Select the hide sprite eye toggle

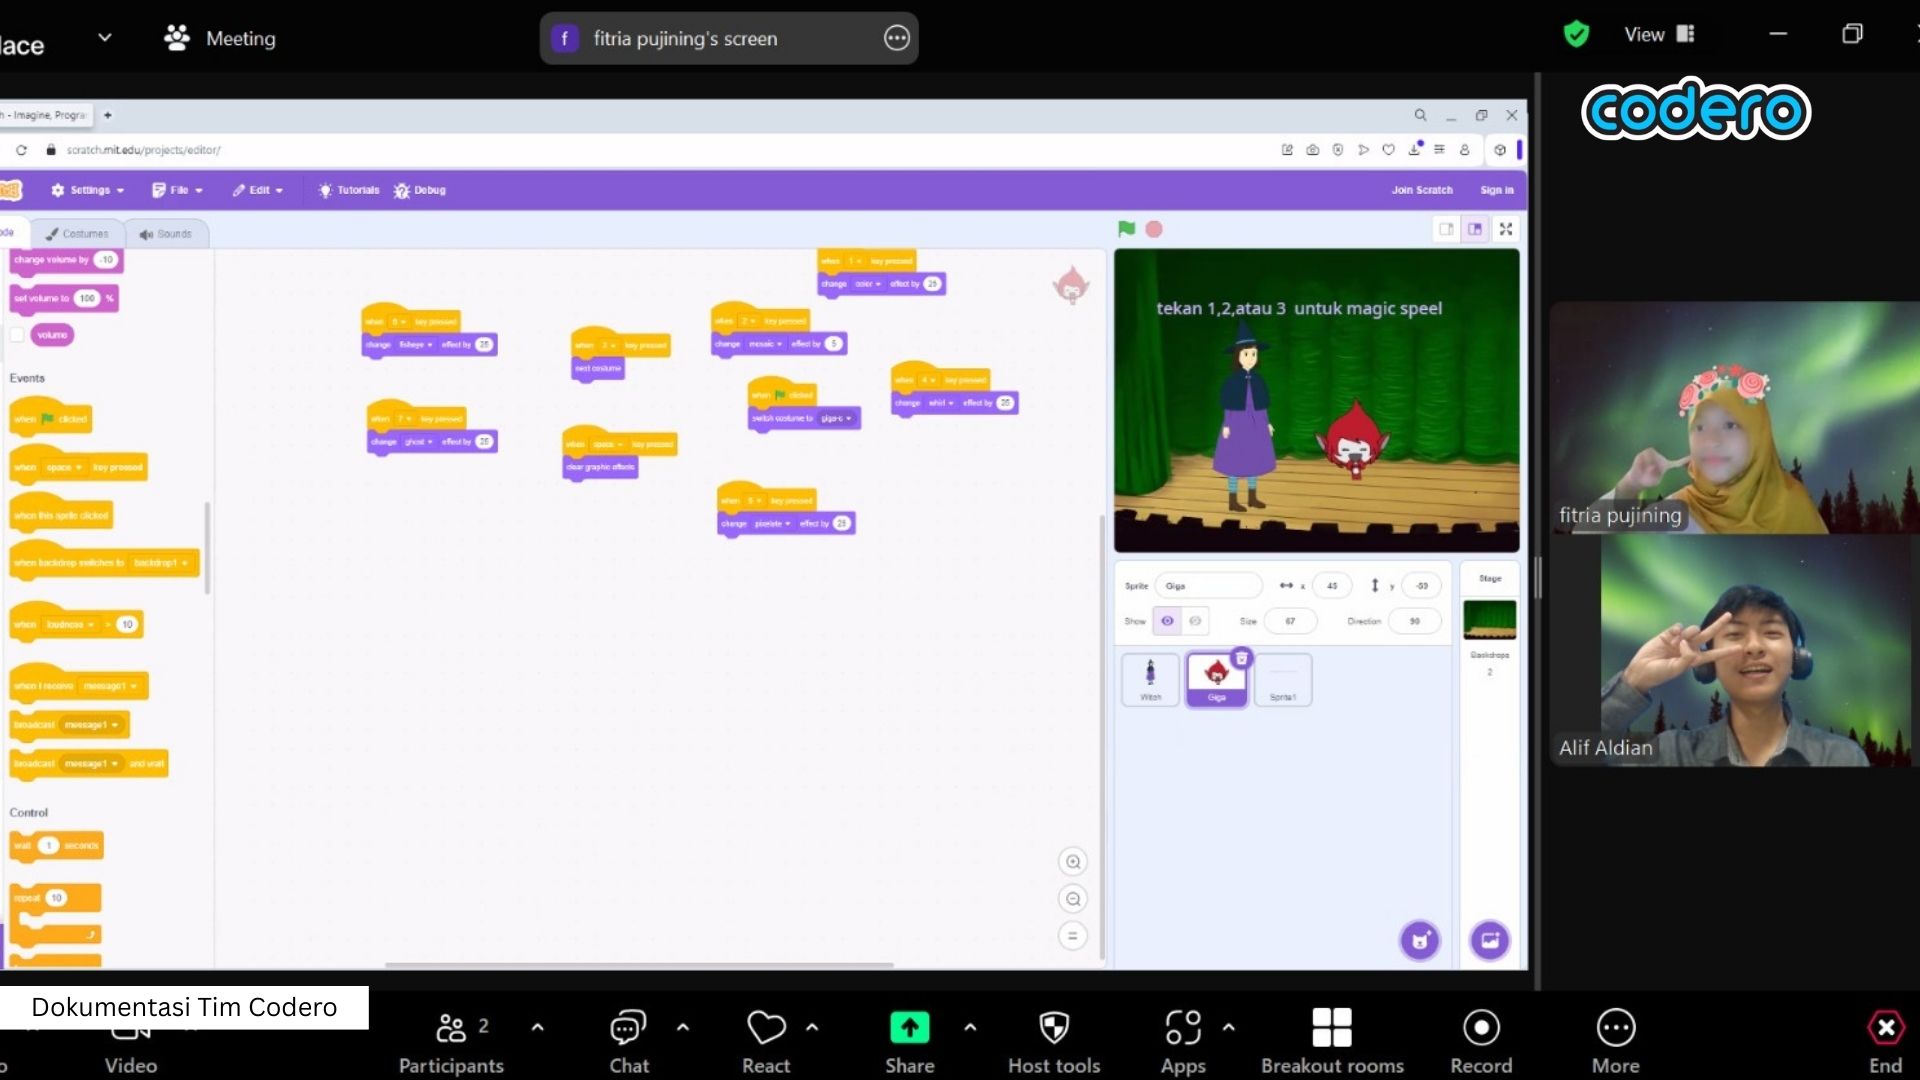click(x=1195, y=621)
